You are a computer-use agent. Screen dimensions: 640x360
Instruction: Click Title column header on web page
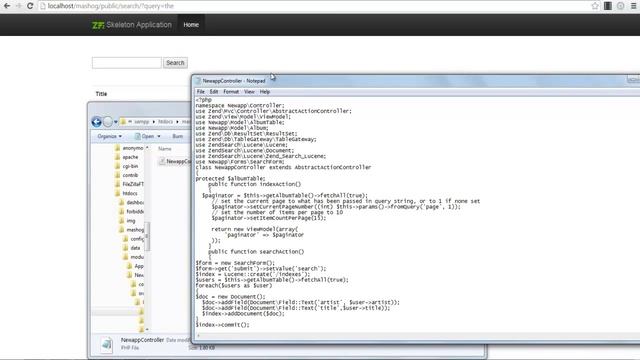(x=101, y=94)
